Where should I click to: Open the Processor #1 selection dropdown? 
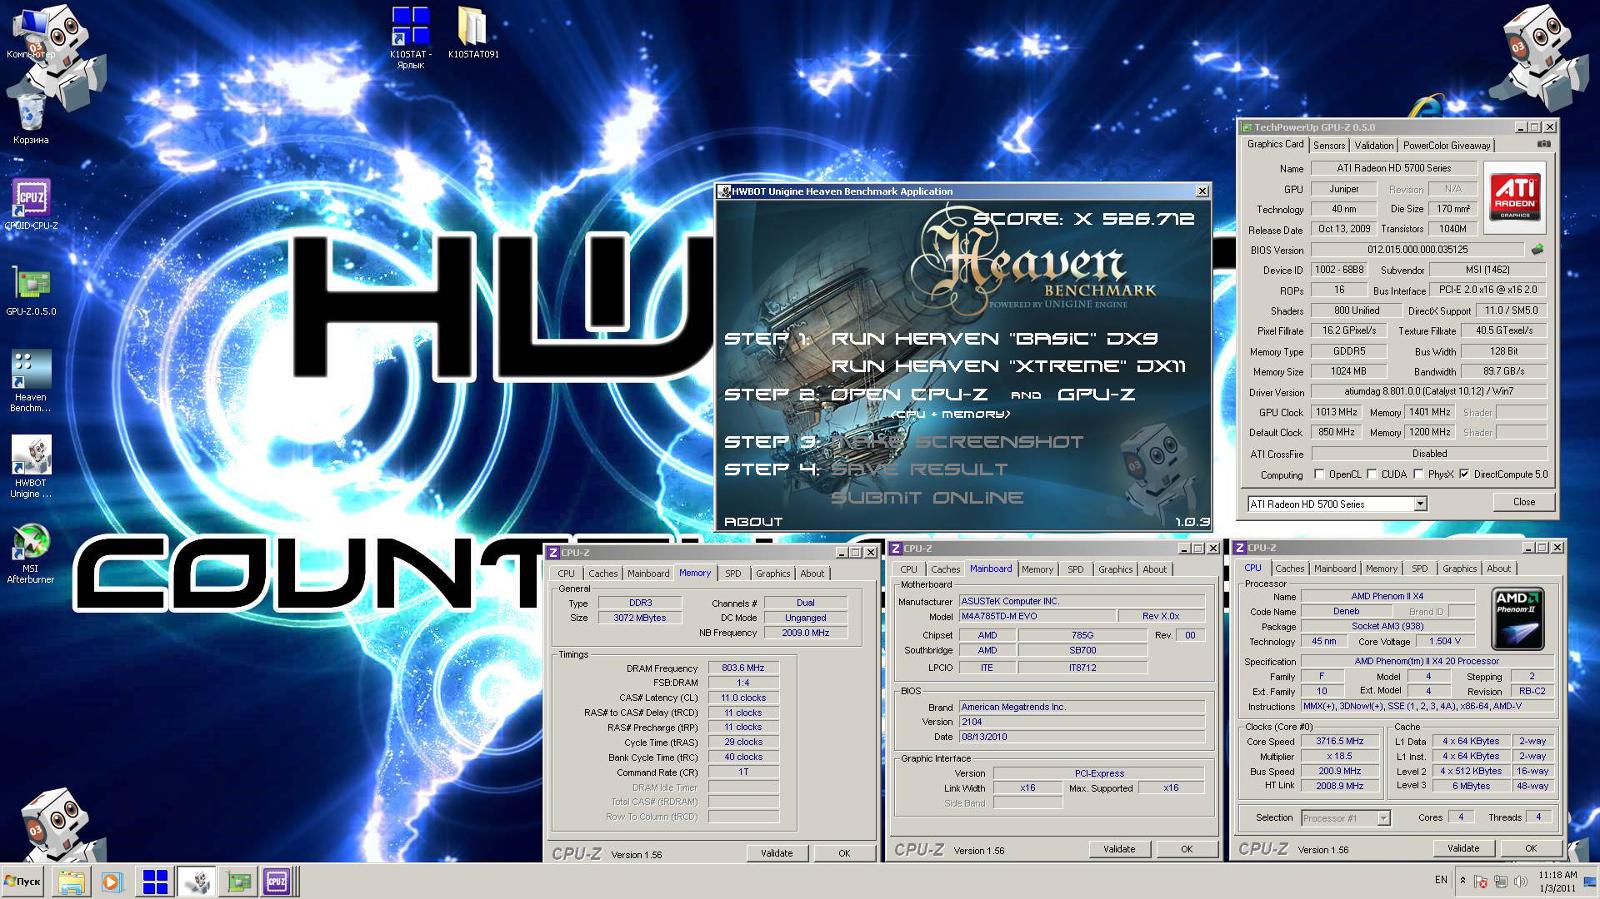coord(1384,818)
